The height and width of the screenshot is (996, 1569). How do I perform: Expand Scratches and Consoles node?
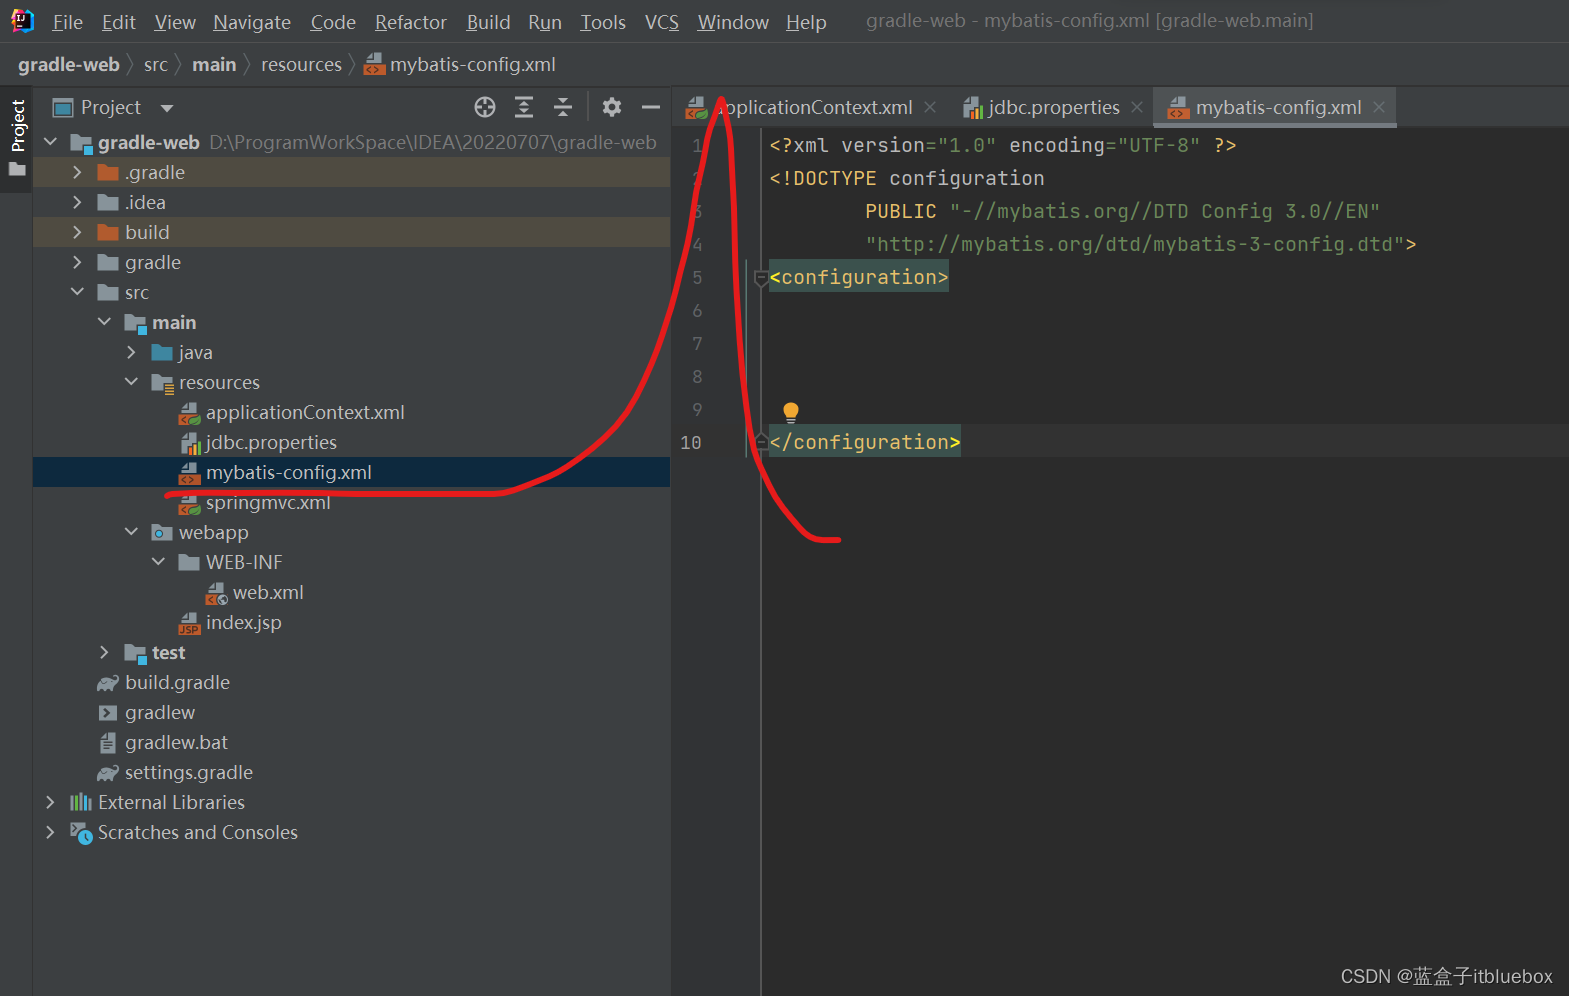point(50,832)
